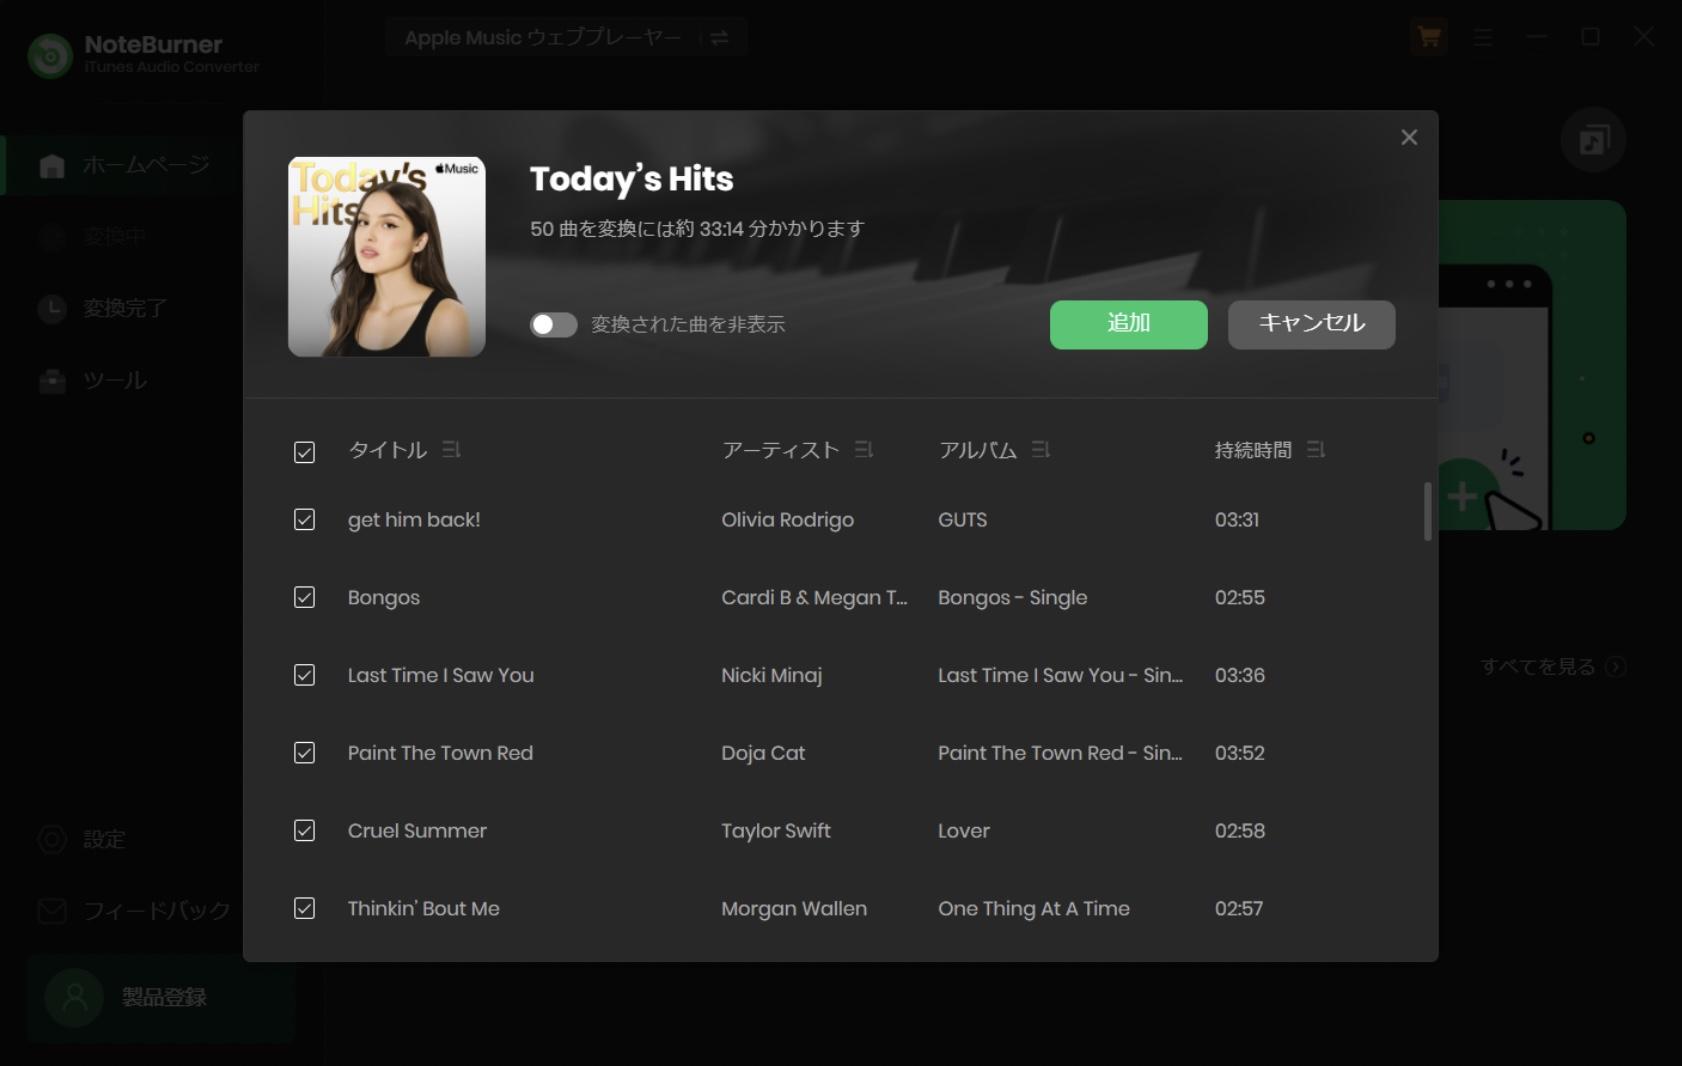This screenshot has width=1682, height=1066.
Task: Uncheck the select-all checkbox in header row
Action: click(x=304, y=453)
